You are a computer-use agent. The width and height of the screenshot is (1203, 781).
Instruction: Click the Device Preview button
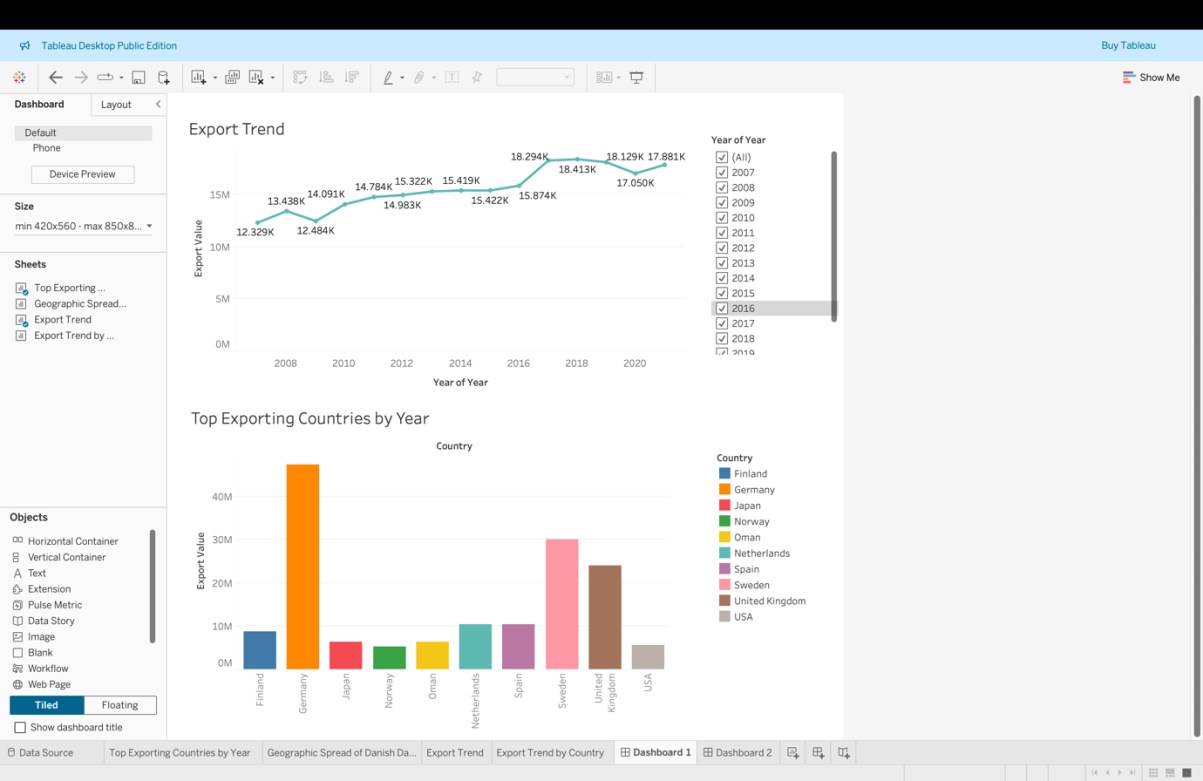pyautogui.click(x=82, y=174)
